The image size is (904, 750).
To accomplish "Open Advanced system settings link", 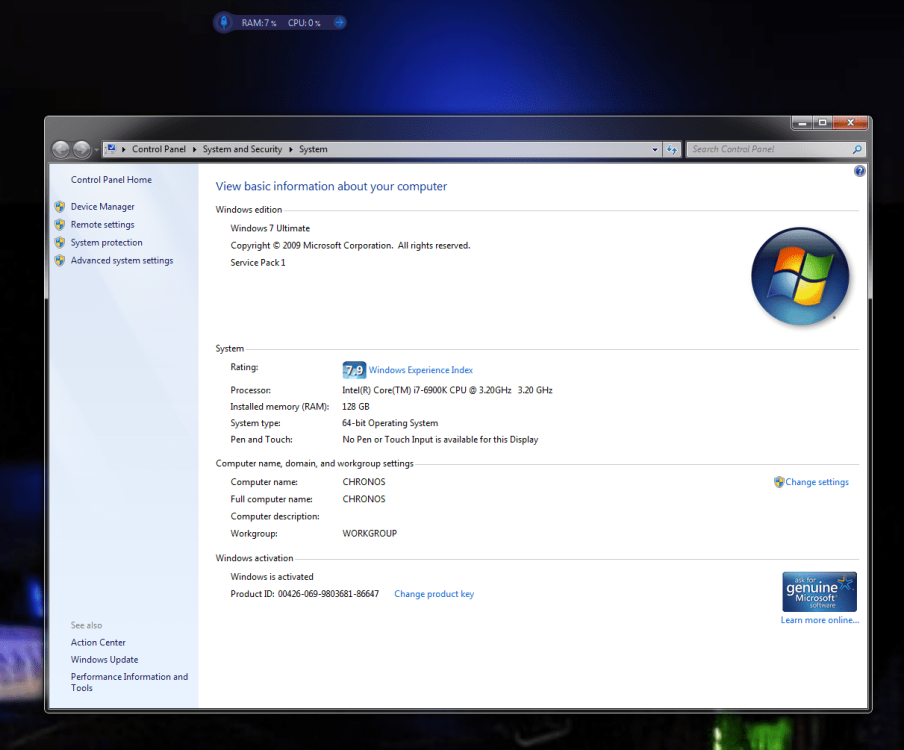I will coord(121,261).
